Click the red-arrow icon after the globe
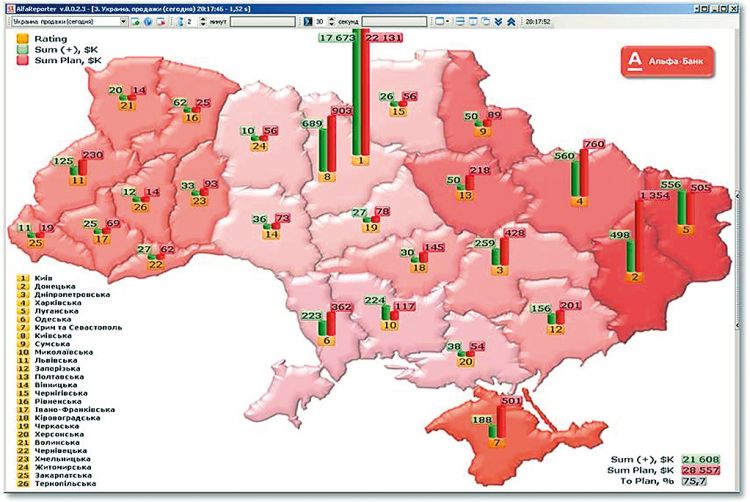The width and height of the screenshot is (750, 502). (159, 20)
